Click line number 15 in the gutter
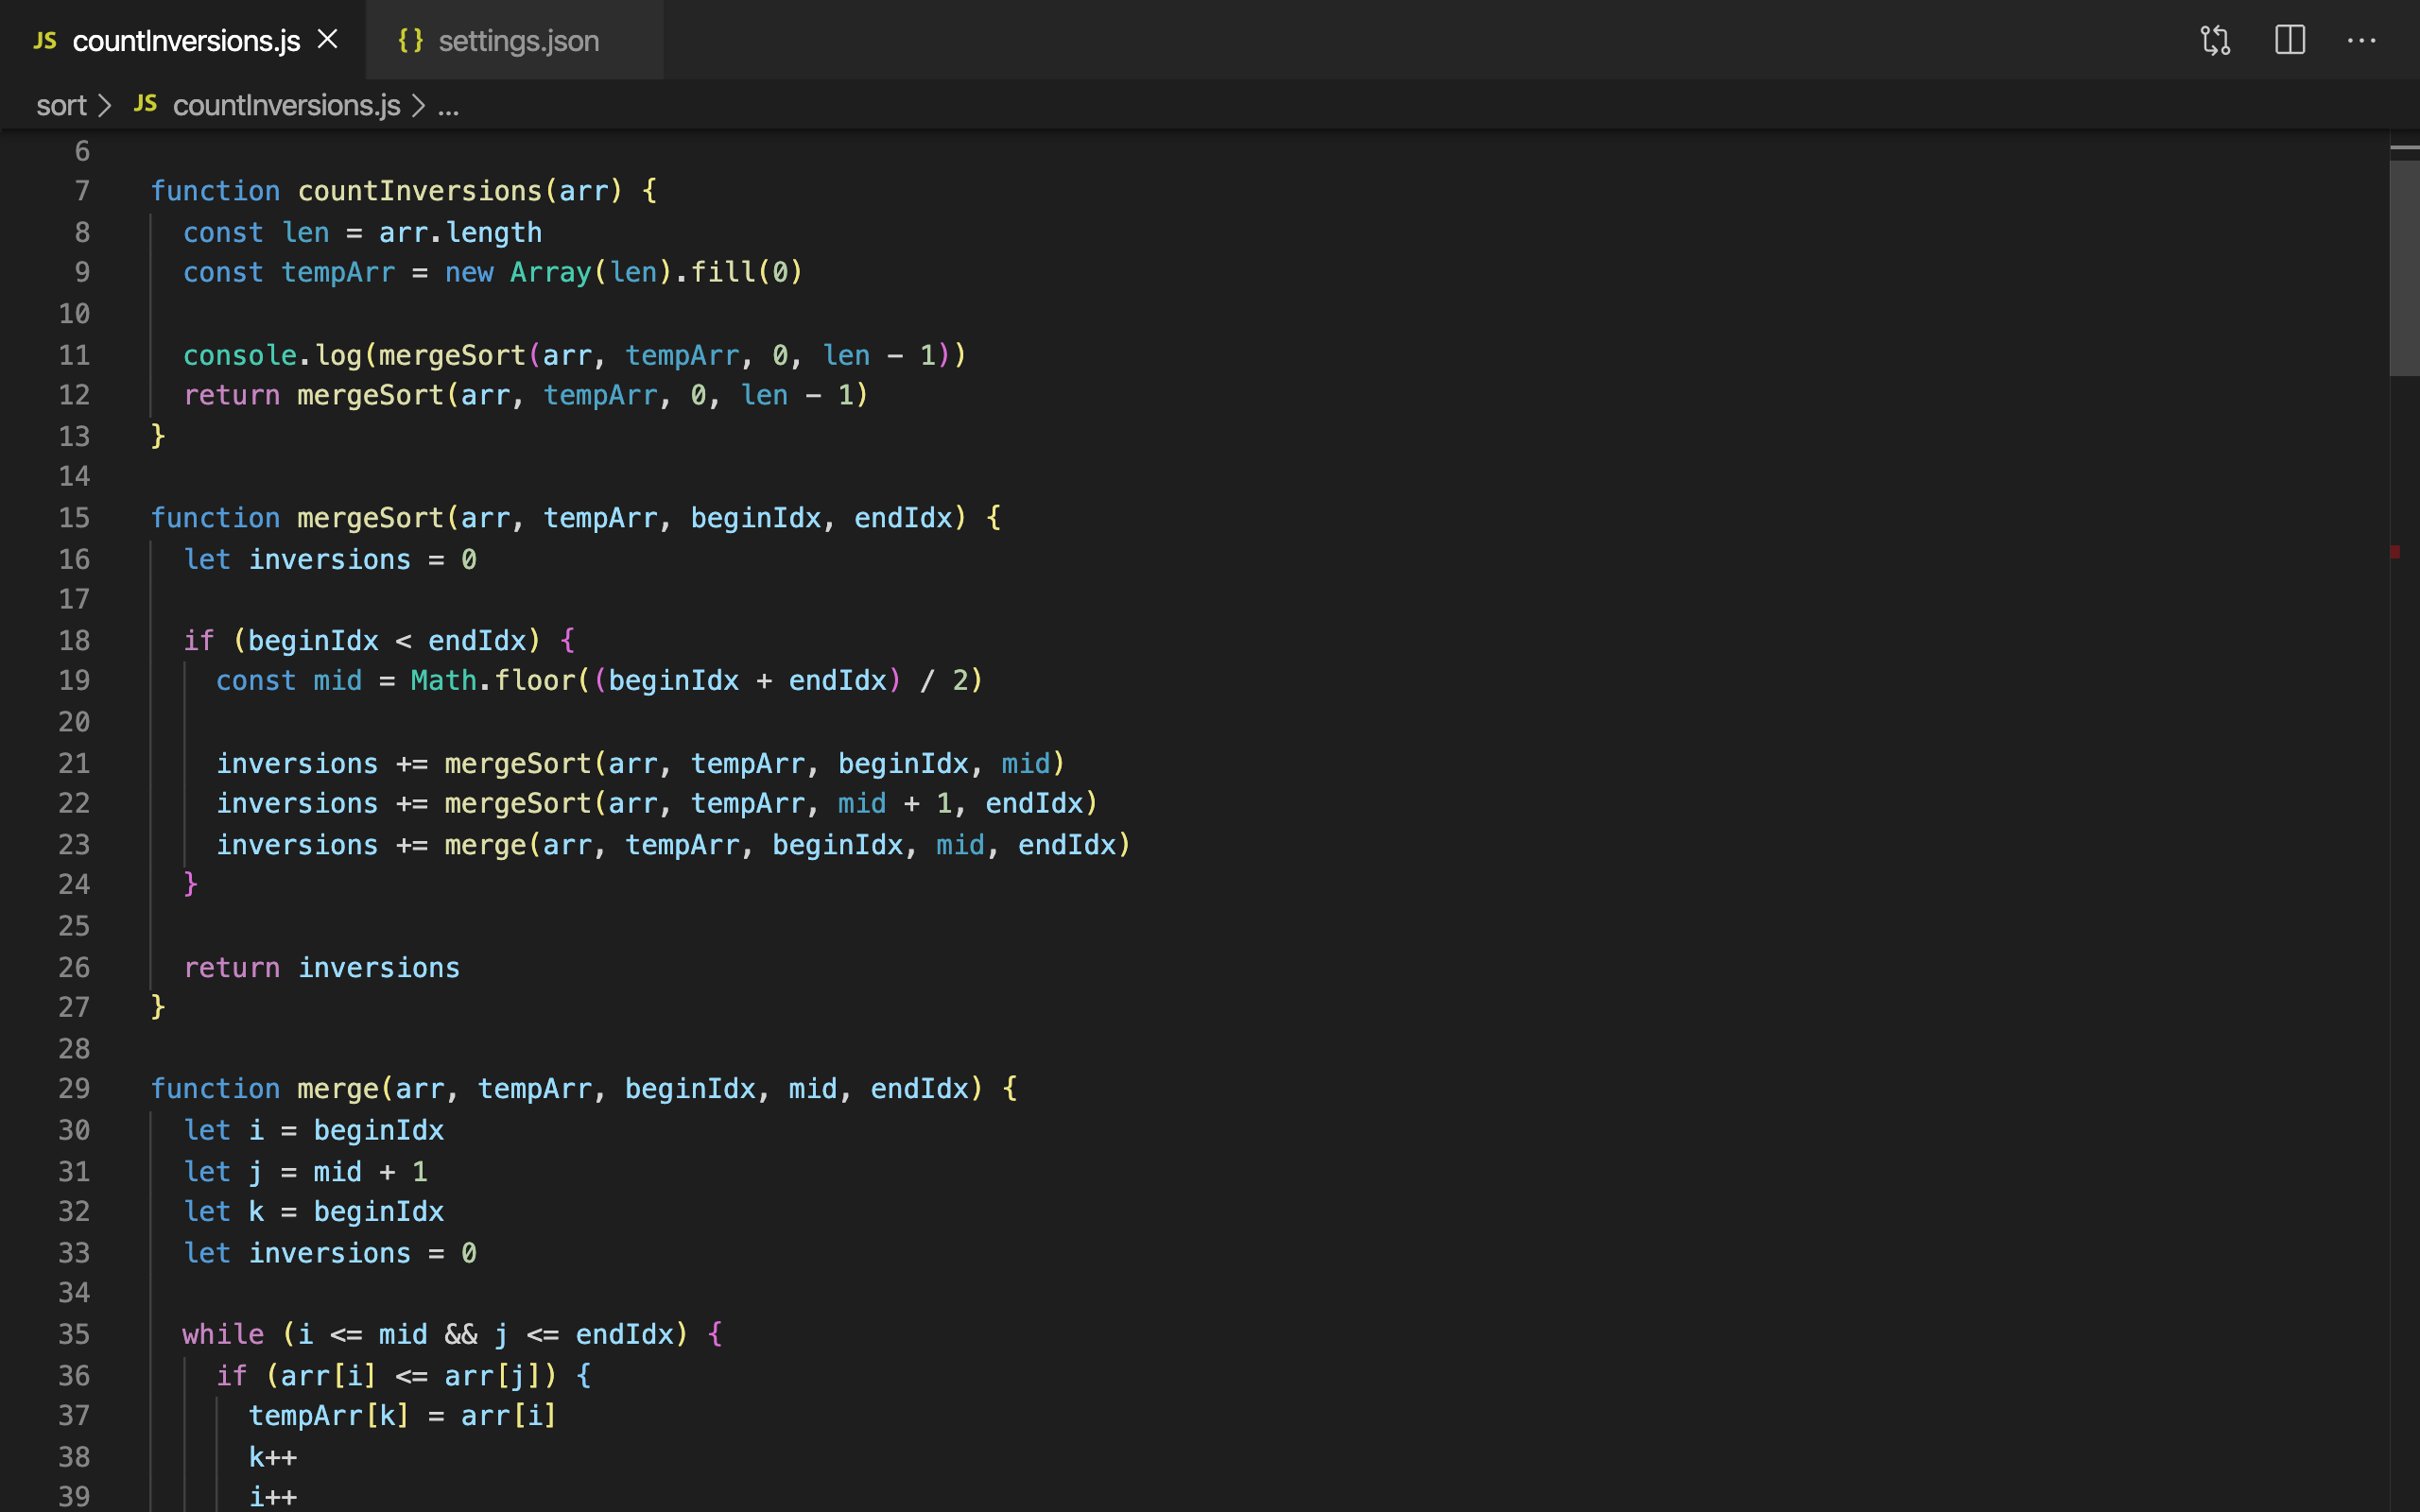 [x=74, y=518]
